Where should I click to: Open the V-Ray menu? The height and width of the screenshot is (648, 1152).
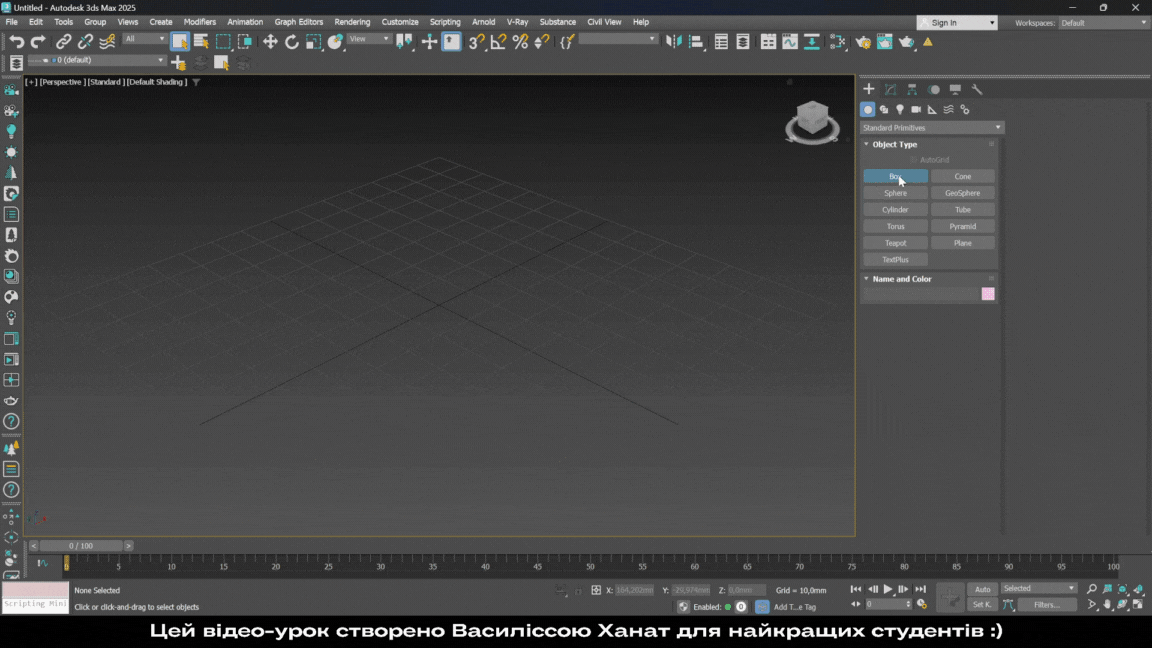tap(517, 22)
